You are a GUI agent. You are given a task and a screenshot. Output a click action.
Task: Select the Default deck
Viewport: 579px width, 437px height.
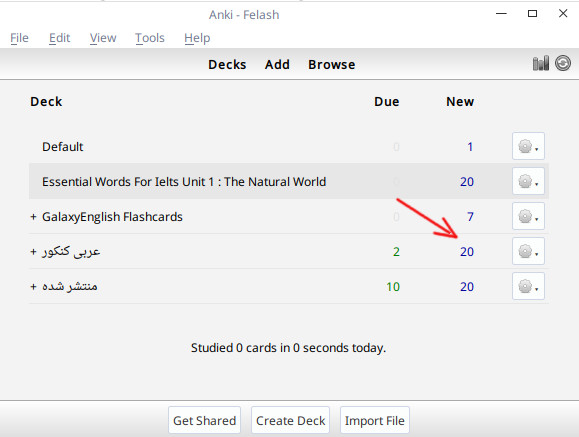click(x=62, y=147)
